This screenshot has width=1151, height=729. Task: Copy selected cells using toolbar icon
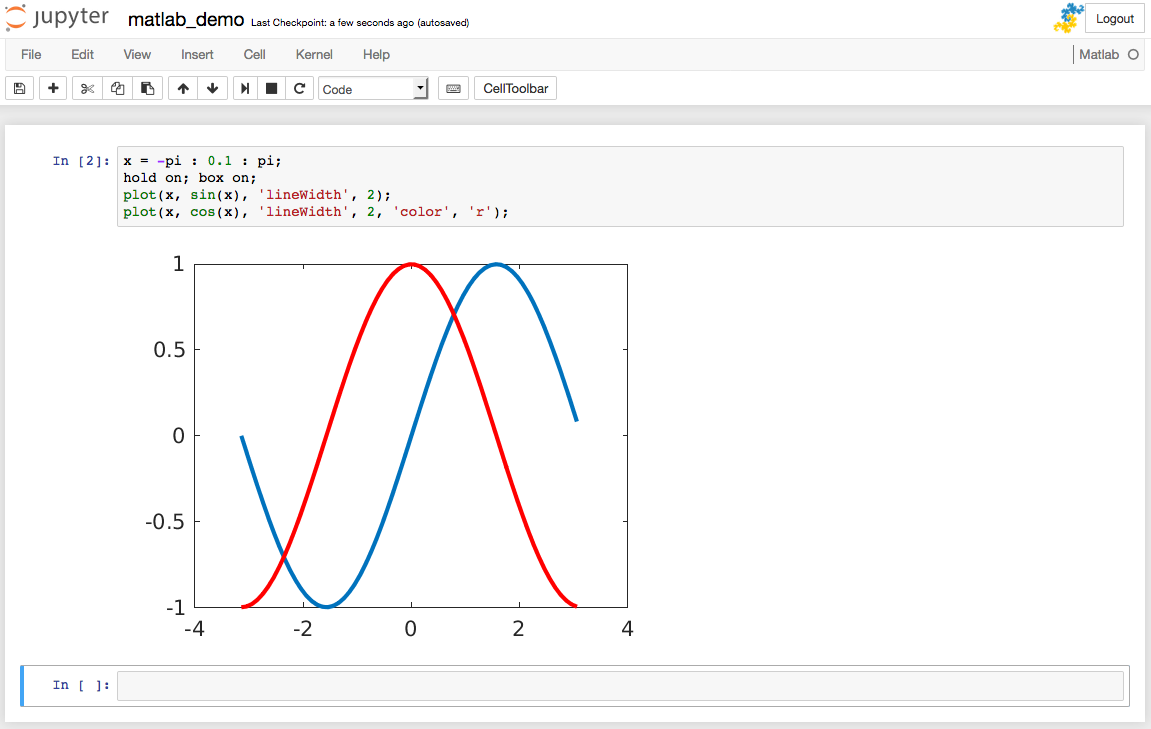click(x=117, y=89)
